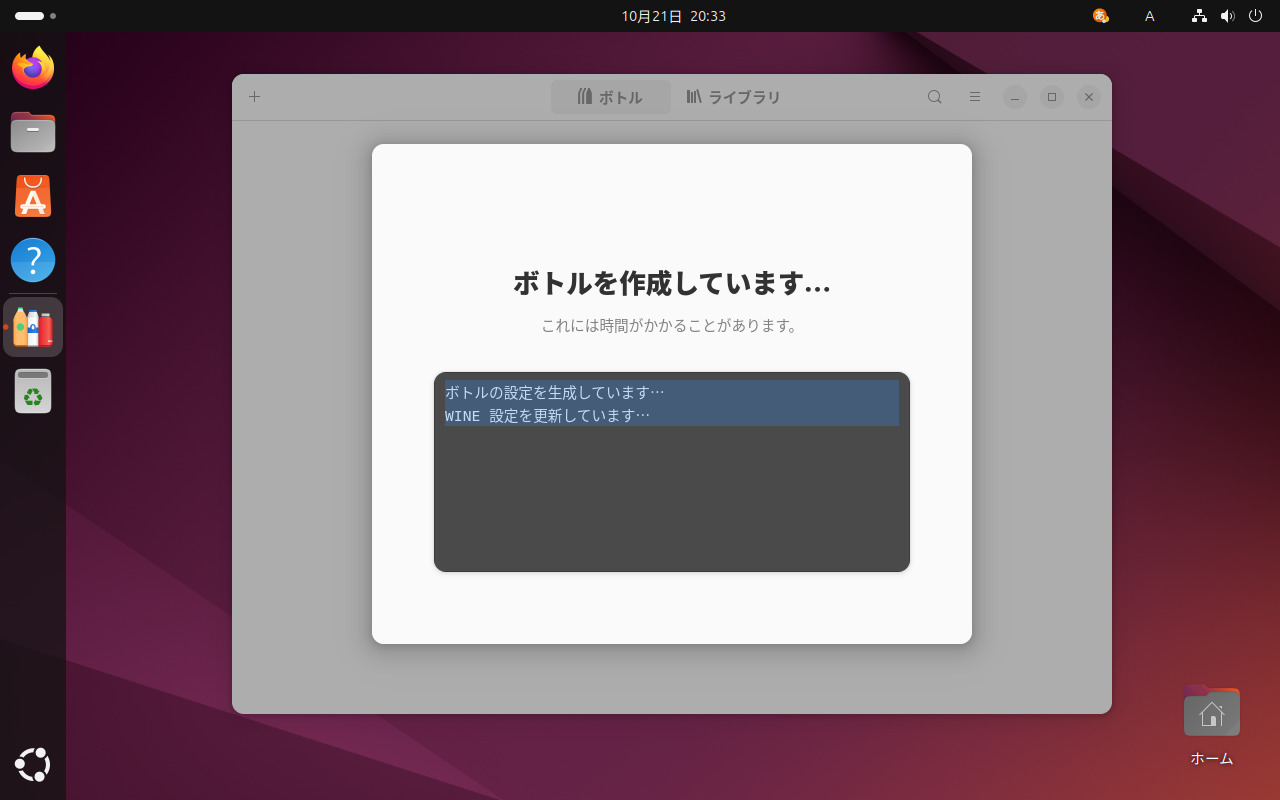Open the ホーム folder on the desktop
This screenshot has height=800, width=1280.
(x=1211, y=711)
